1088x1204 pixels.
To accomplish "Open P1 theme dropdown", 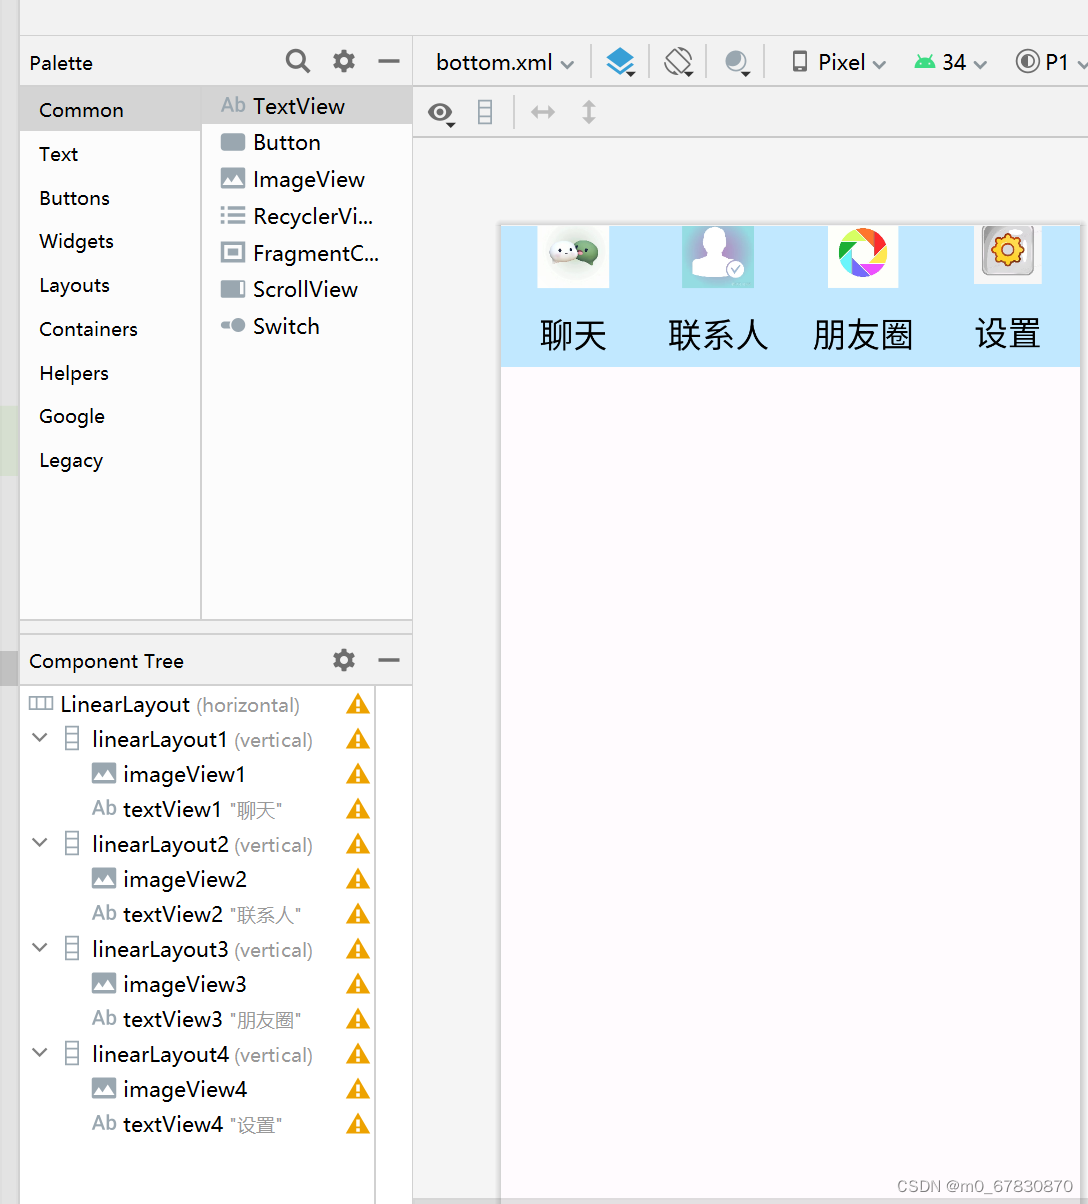I will [1050, 63].
